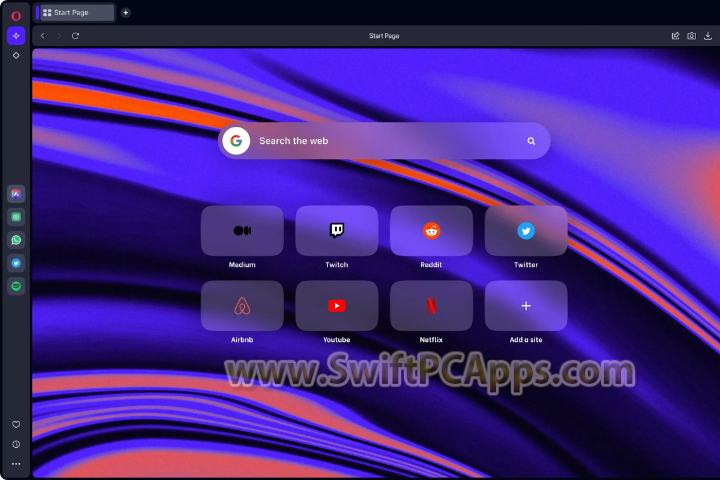The width and height of the screenshot is (720, 480).
Task: Open bookmarks heart icon in sidebar
Action: pos(16,424)
